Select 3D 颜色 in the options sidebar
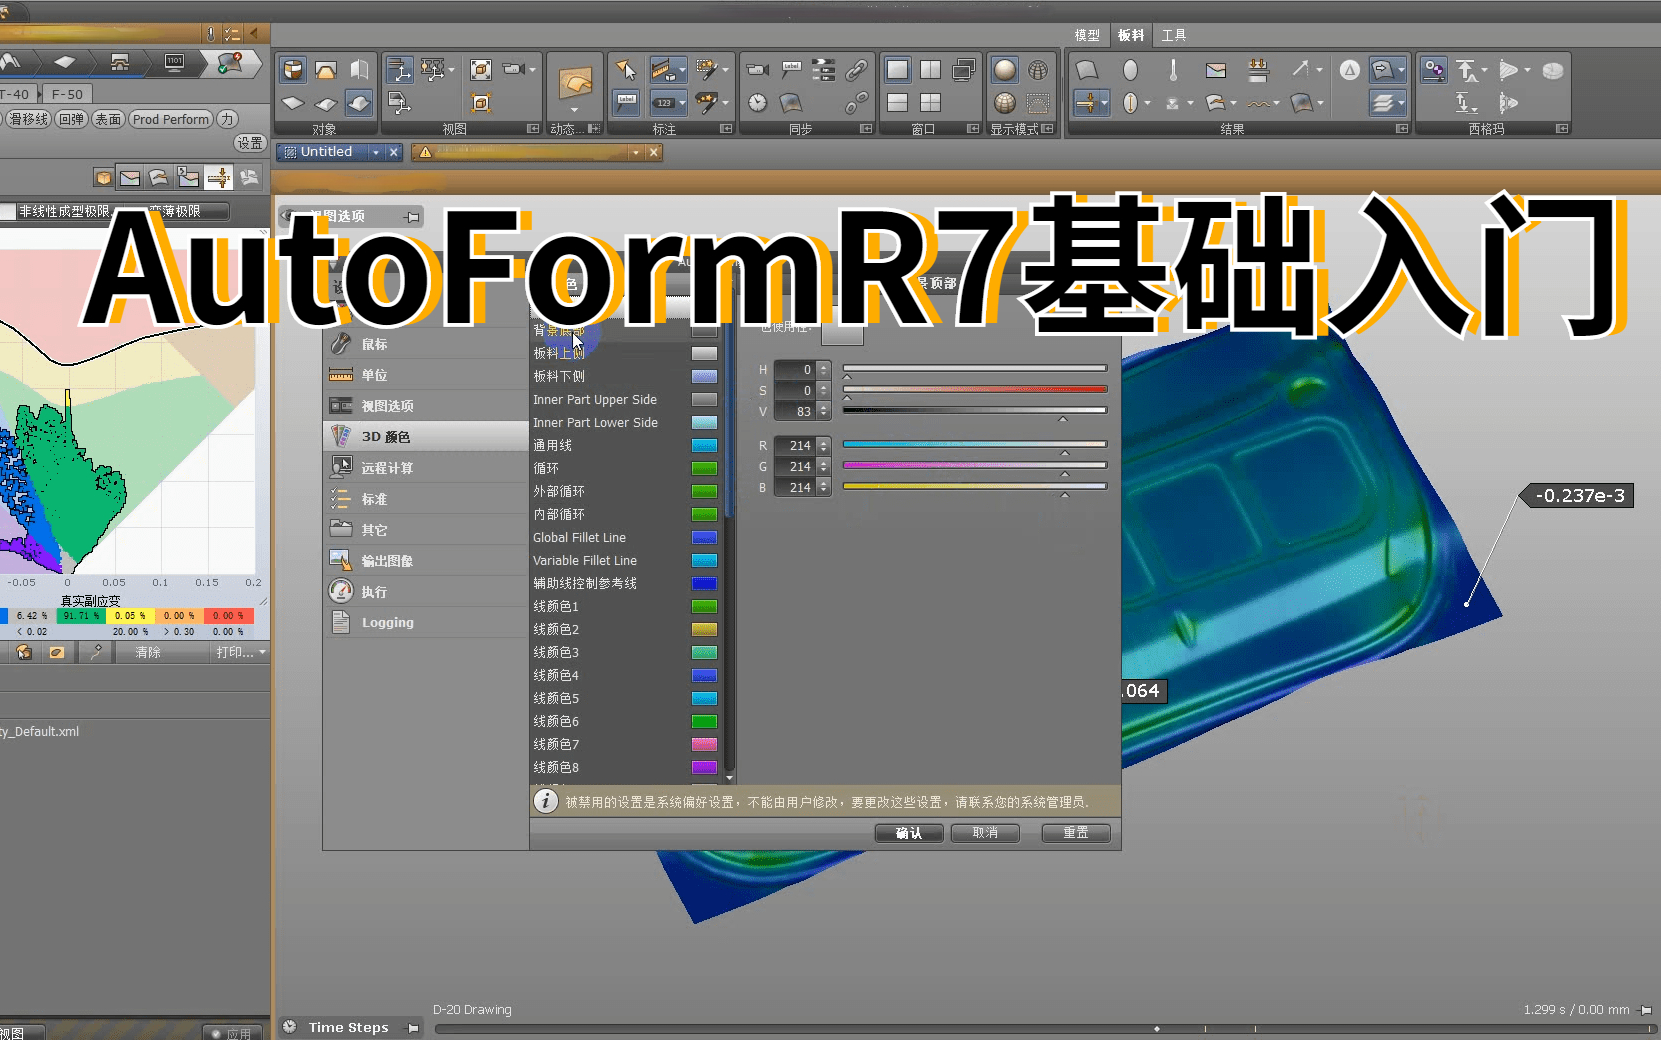 click(383, 435)
